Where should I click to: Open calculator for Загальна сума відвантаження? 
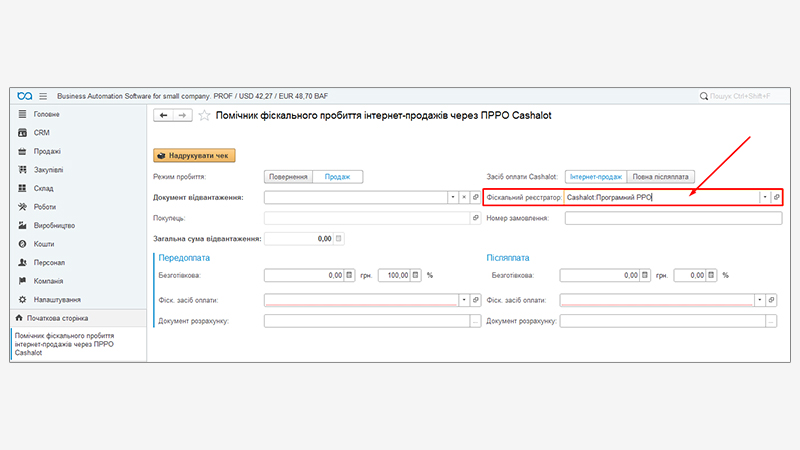pyautogui.click(x=338, y=239)
